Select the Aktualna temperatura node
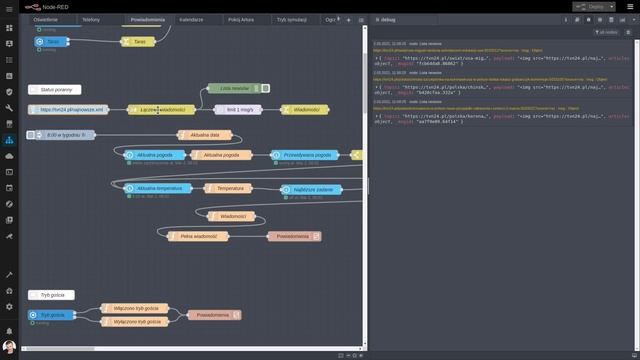640x360 pixels. pyautogui.click(x=158, y=188)
